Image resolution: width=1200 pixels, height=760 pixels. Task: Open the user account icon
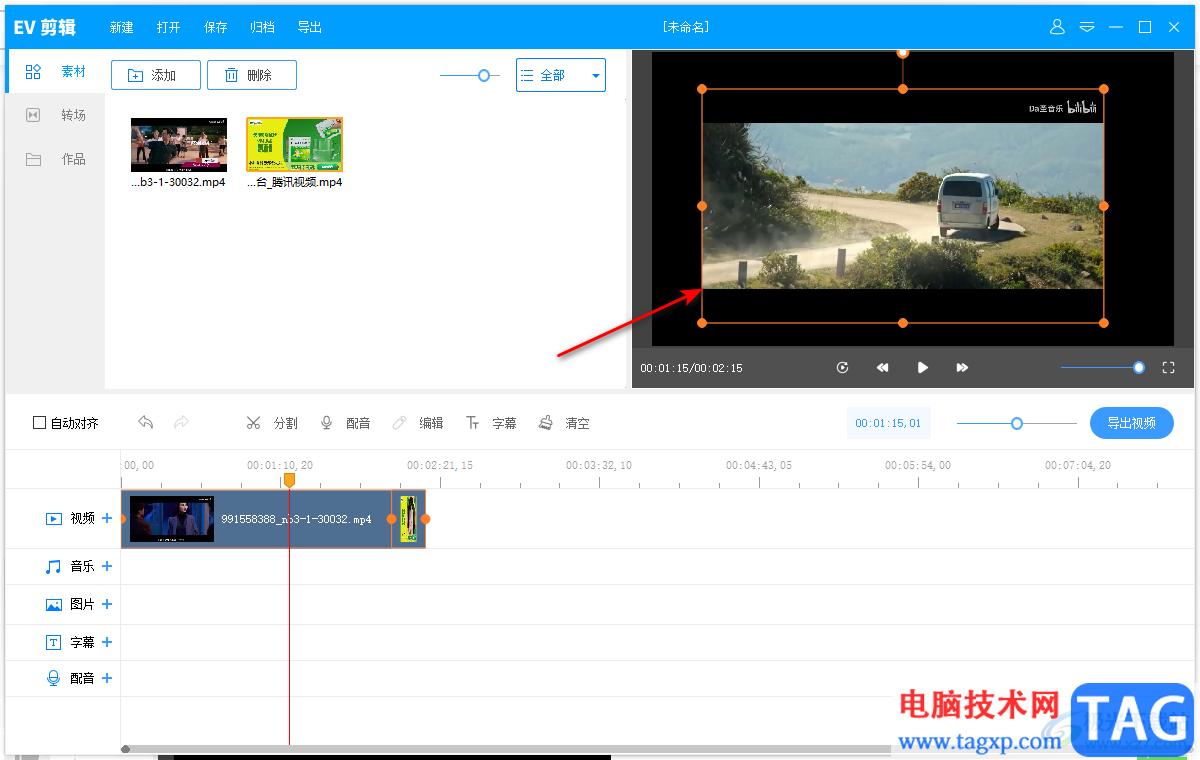click(1057, 27)
